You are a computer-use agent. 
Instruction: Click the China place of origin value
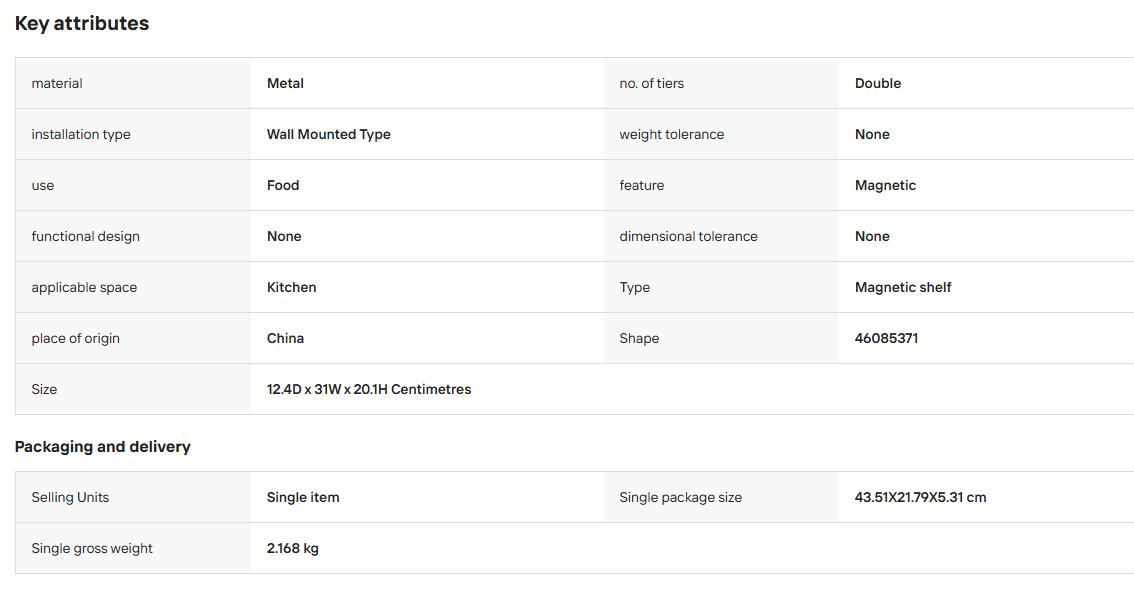(285, 338)
